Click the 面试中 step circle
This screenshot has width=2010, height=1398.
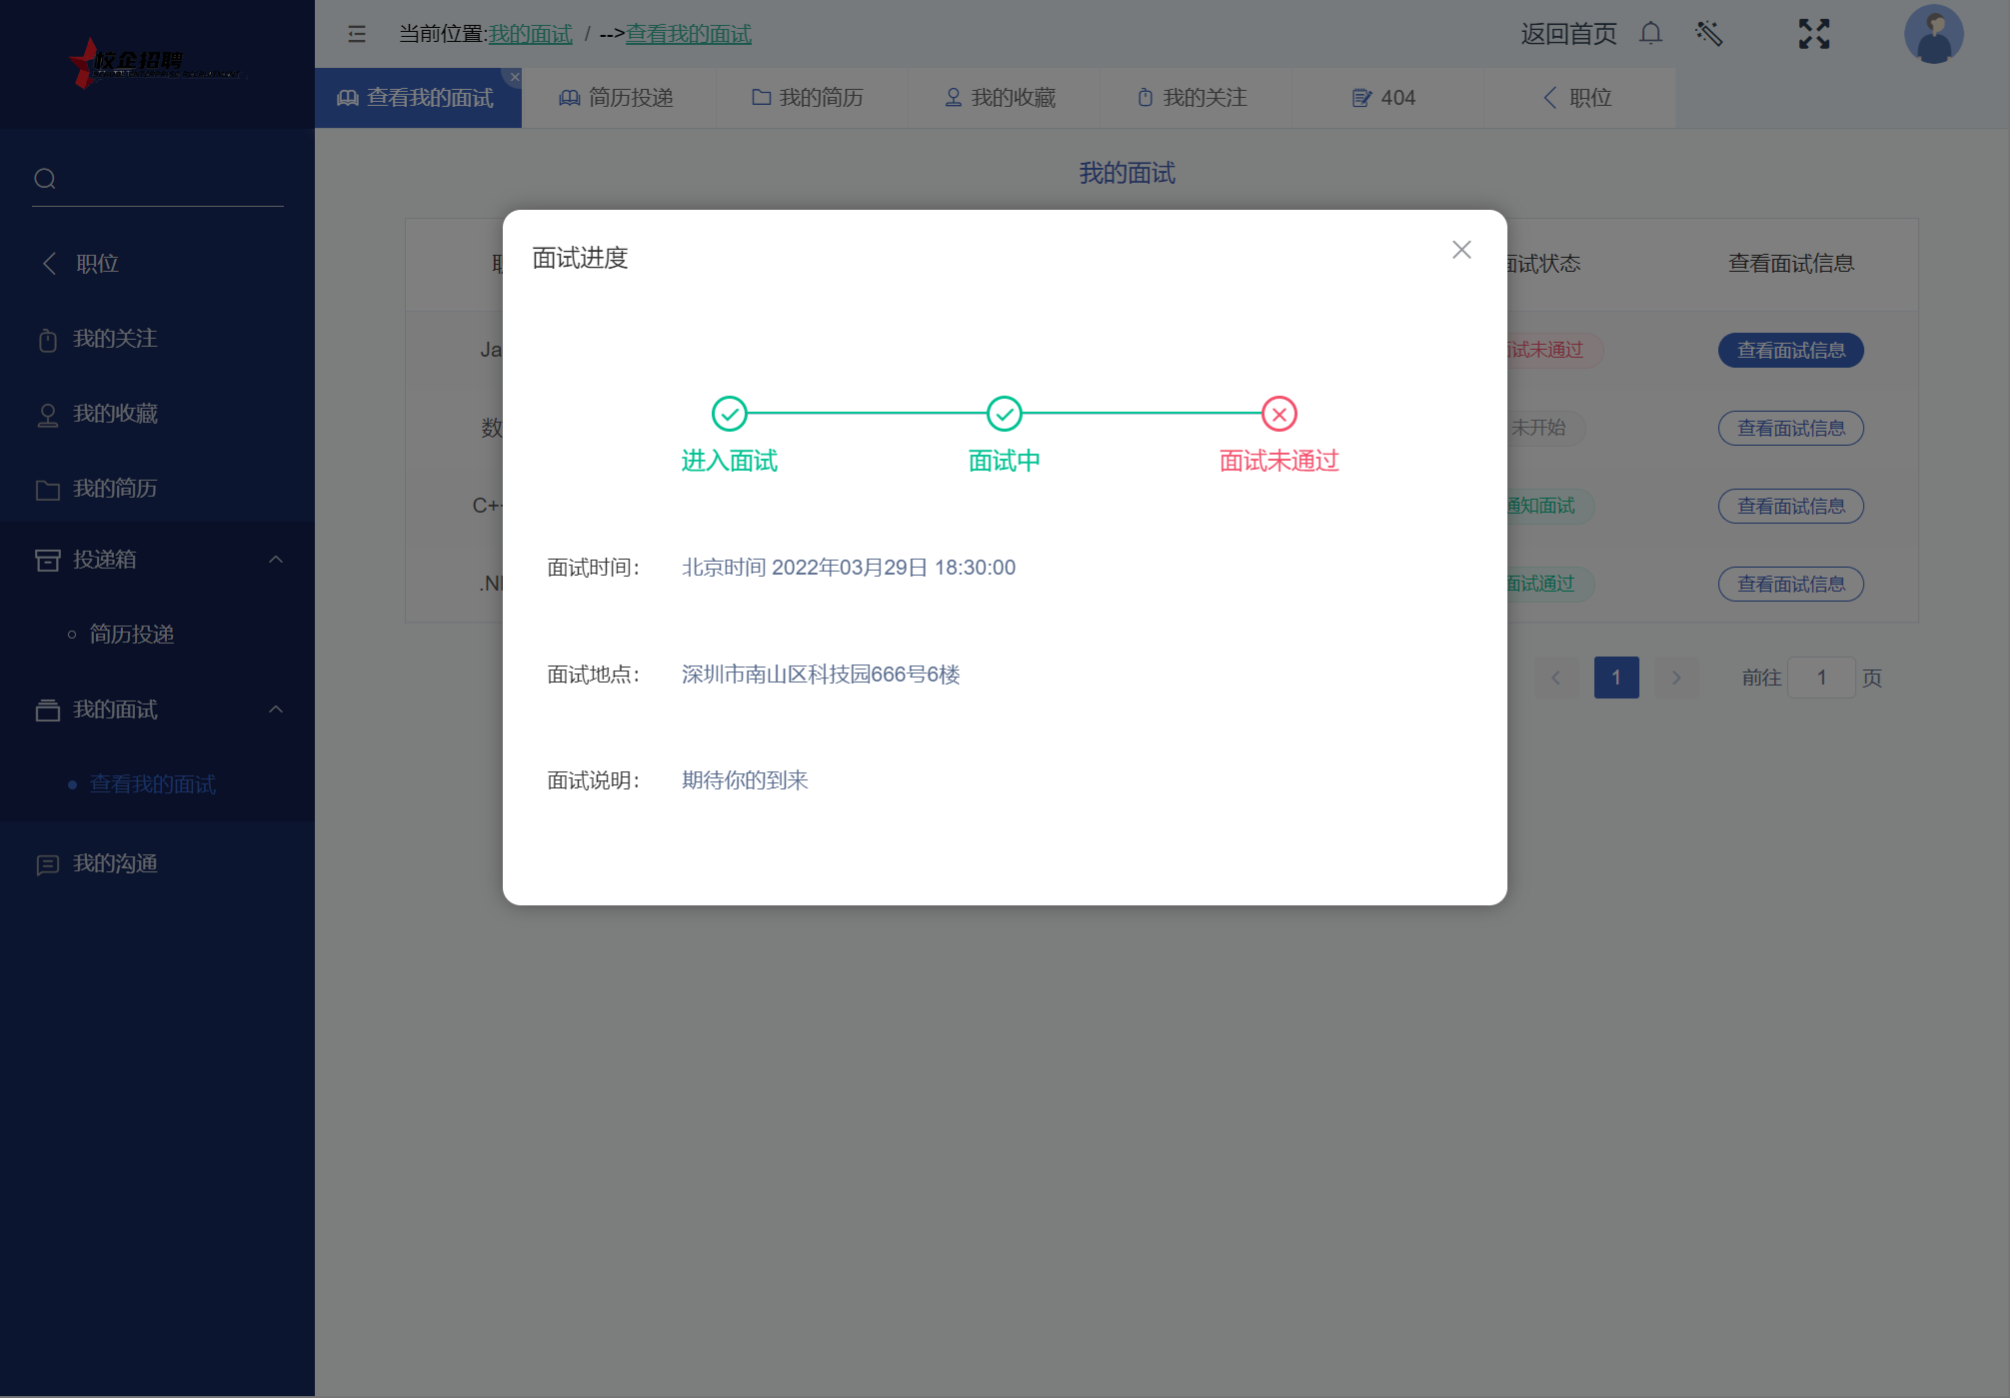1004,413
